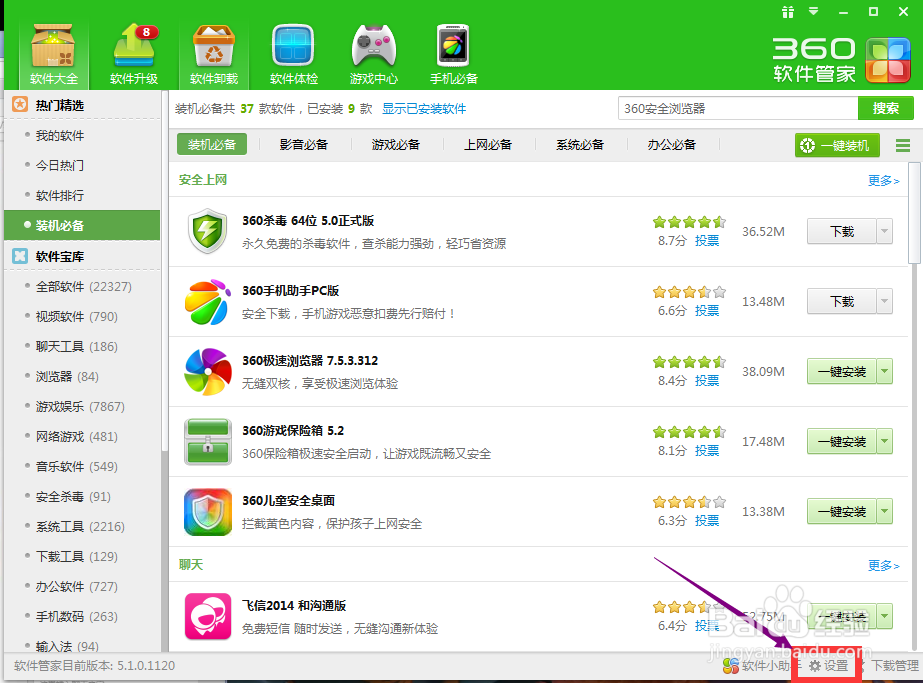This screenshot has height=683, width=923.
Task: Click the green 一键装机 button
Action: coord(837,145)
